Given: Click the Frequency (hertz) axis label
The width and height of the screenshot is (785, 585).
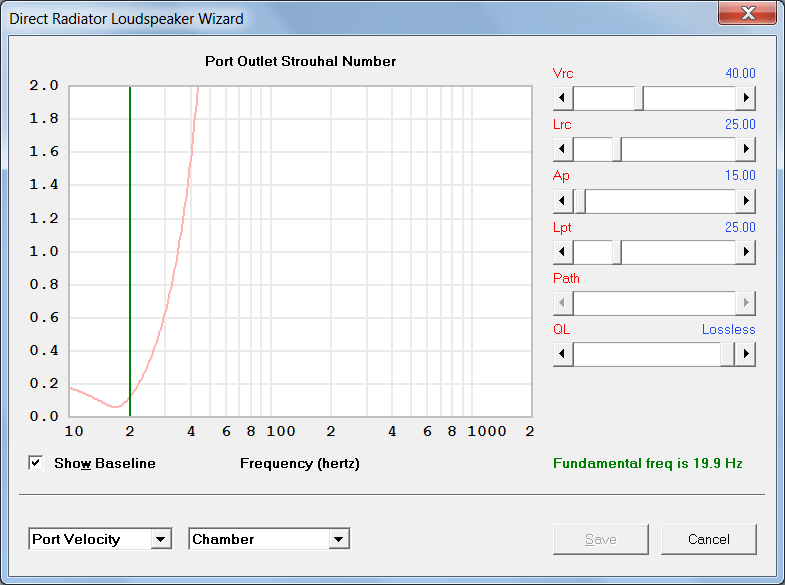Looking at the screenshot, I should coord(300,463).
